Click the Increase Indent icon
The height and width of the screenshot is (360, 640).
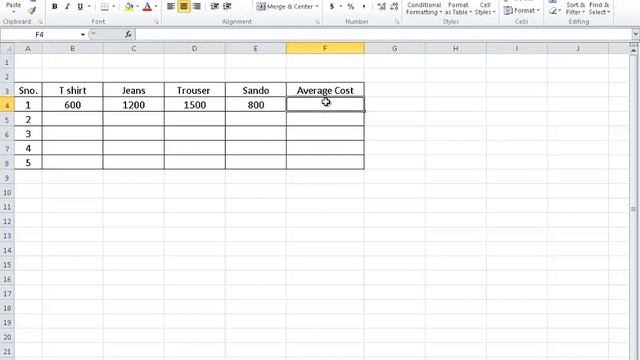pyautogui.click(x=227, y=7)
